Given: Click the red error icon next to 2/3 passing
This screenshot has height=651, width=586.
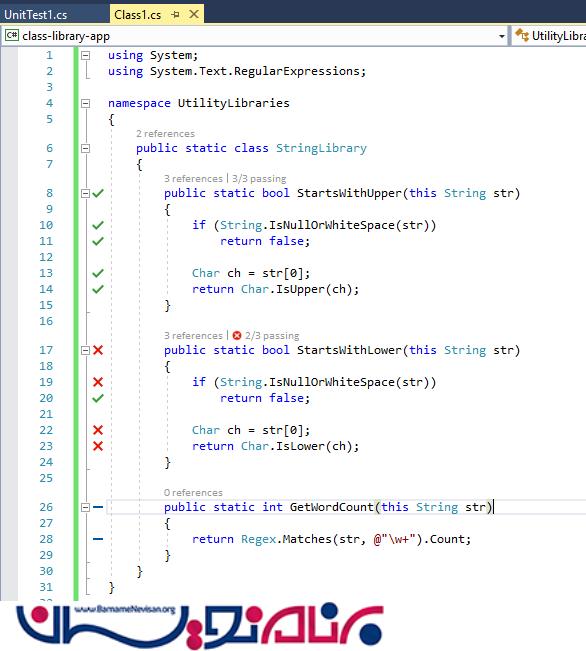Looking at the screenshot, I should pyautogui.click(x=237, y=335).
